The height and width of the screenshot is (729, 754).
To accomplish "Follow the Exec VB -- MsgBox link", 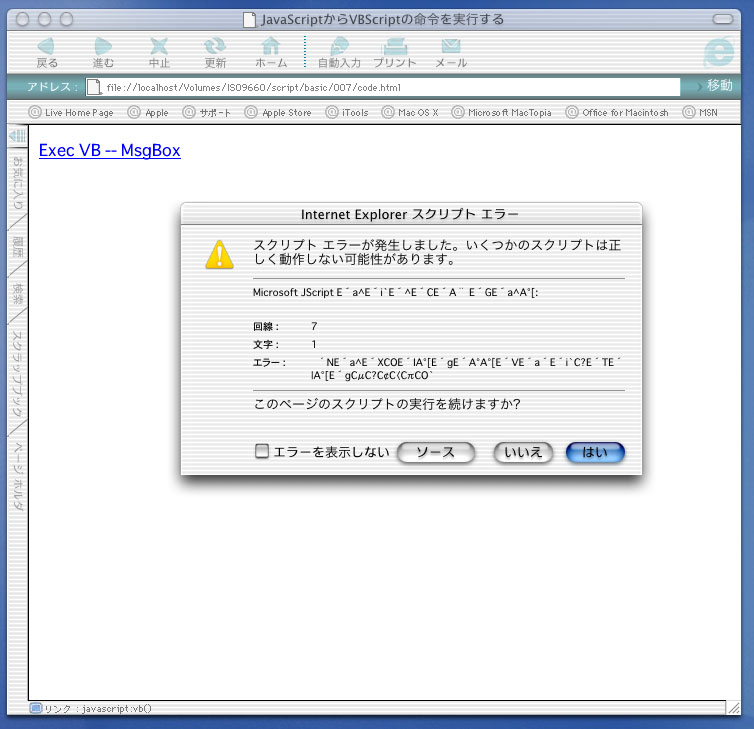I will [110, 150].
